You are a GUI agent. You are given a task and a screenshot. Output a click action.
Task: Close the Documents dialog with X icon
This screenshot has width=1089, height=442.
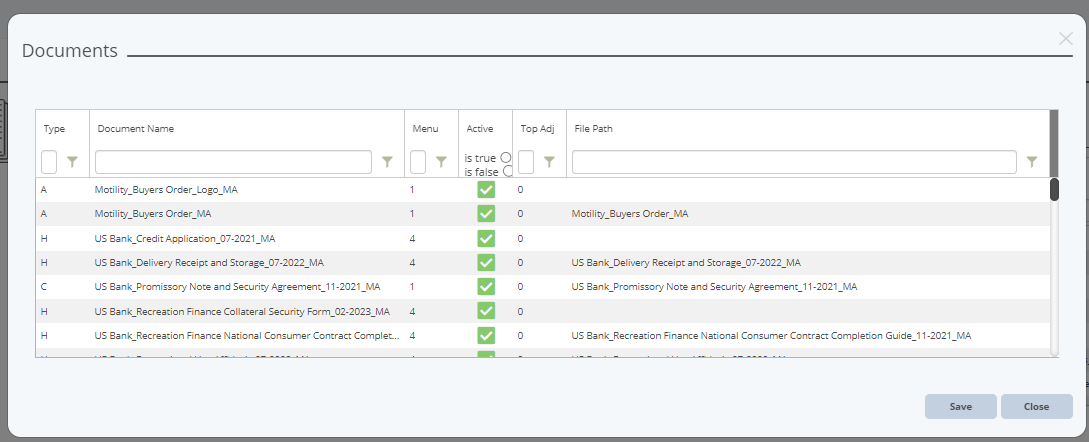pos(1065,39)
